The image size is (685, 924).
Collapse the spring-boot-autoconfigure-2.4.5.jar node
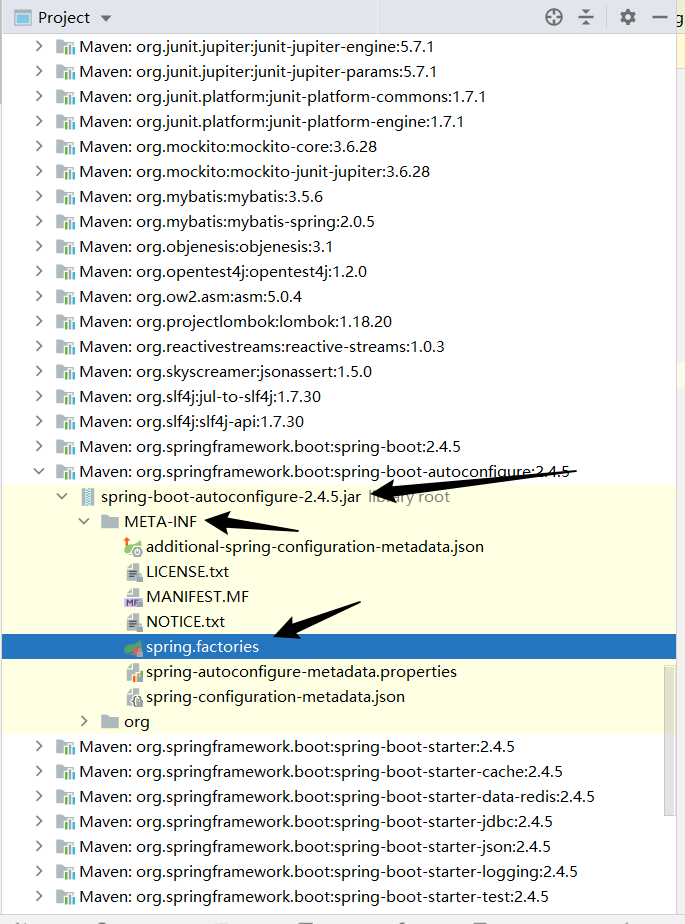(62, 496)
